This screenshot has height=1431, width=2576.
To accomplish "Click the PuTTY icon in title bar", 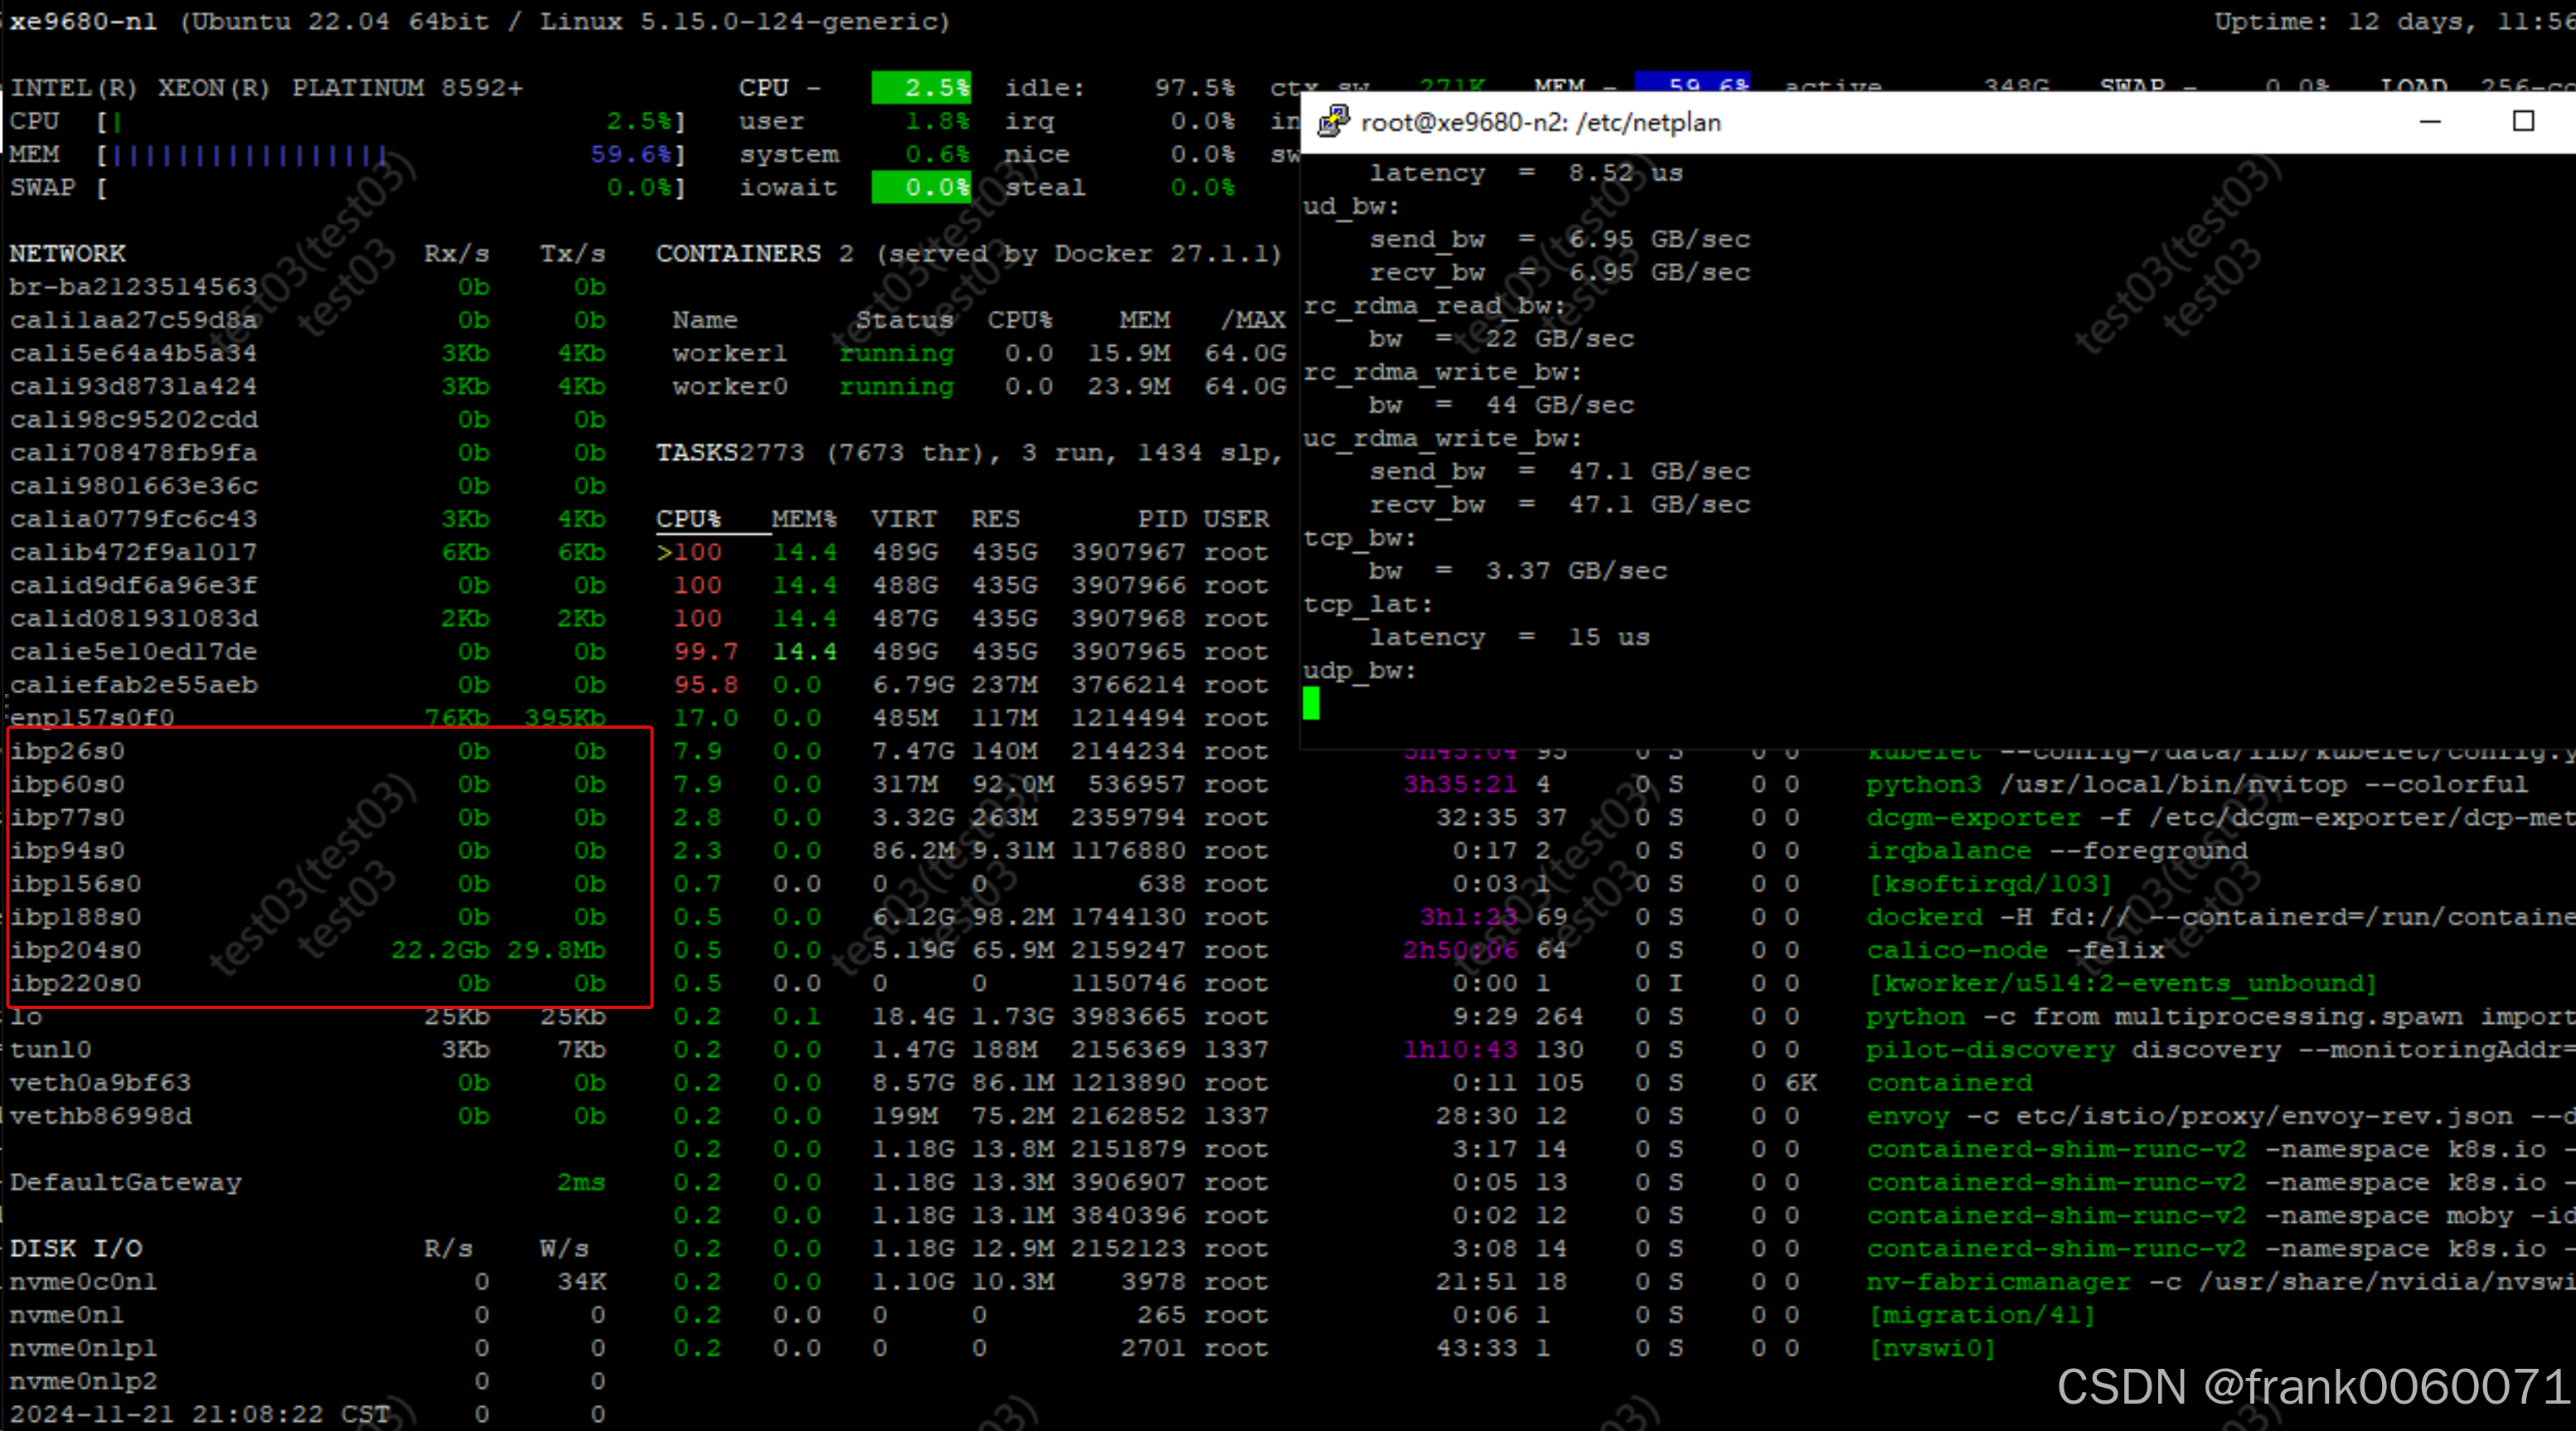I will coord(1333,122).
